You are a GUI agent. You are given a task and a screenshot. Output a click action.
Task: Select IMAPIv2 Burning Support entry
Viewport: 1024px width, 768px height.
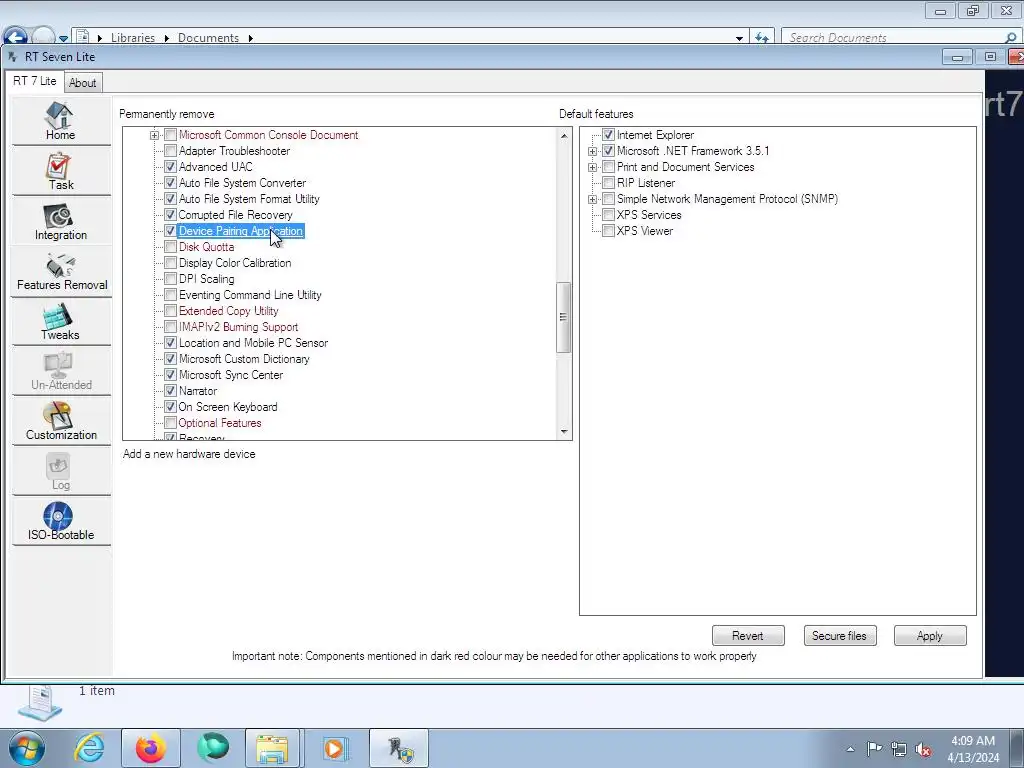(x=238, y=327)
